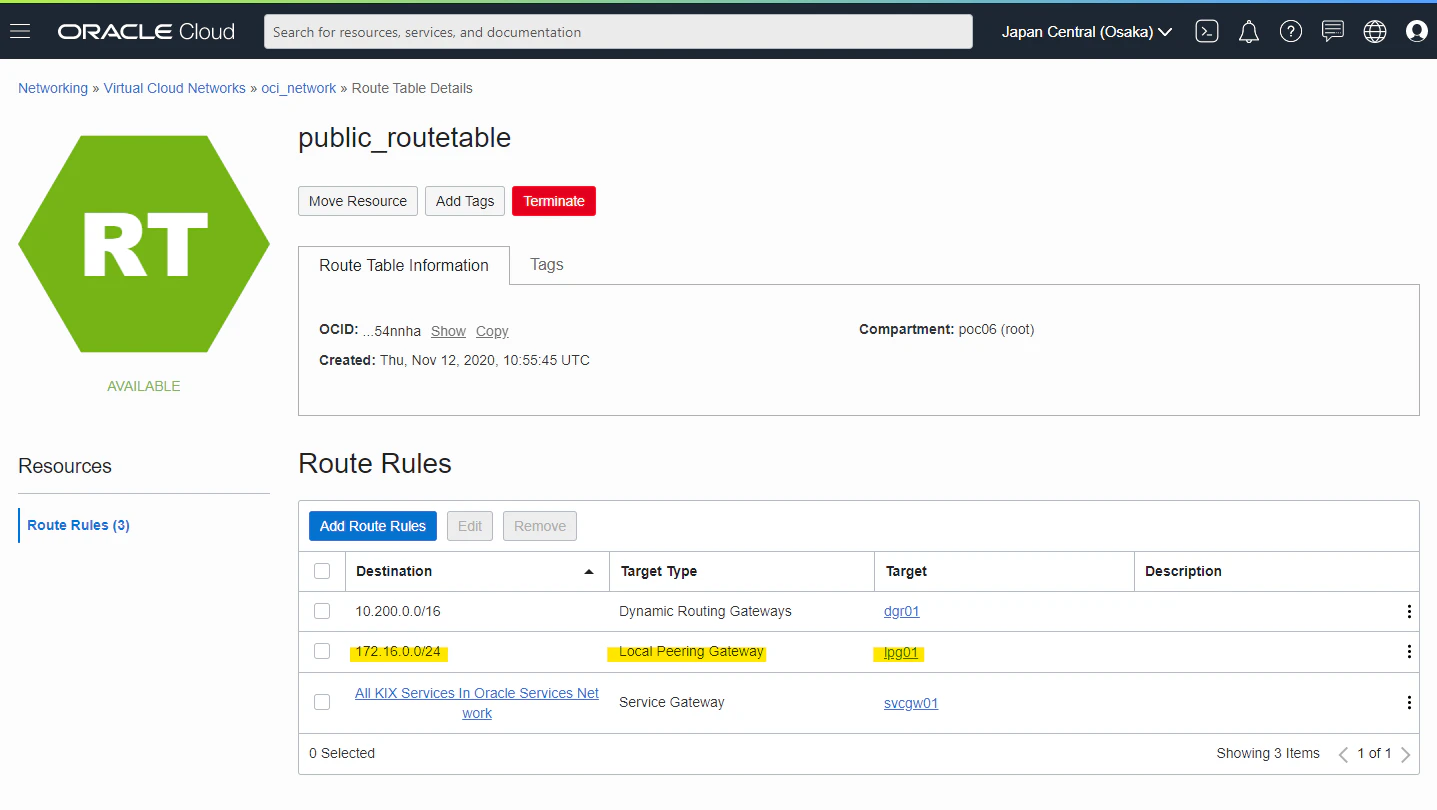Screen dimensions: 1437x810
Task: Open the lpg01 target link
Action: 901,653
